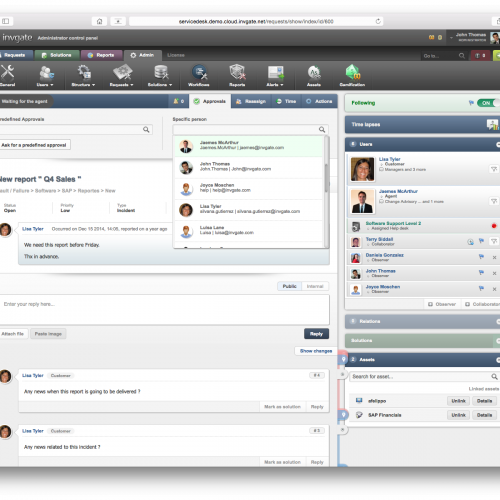Open the Reassign tab
Viewport: 500px width, 500px height.
coord(251,101)
